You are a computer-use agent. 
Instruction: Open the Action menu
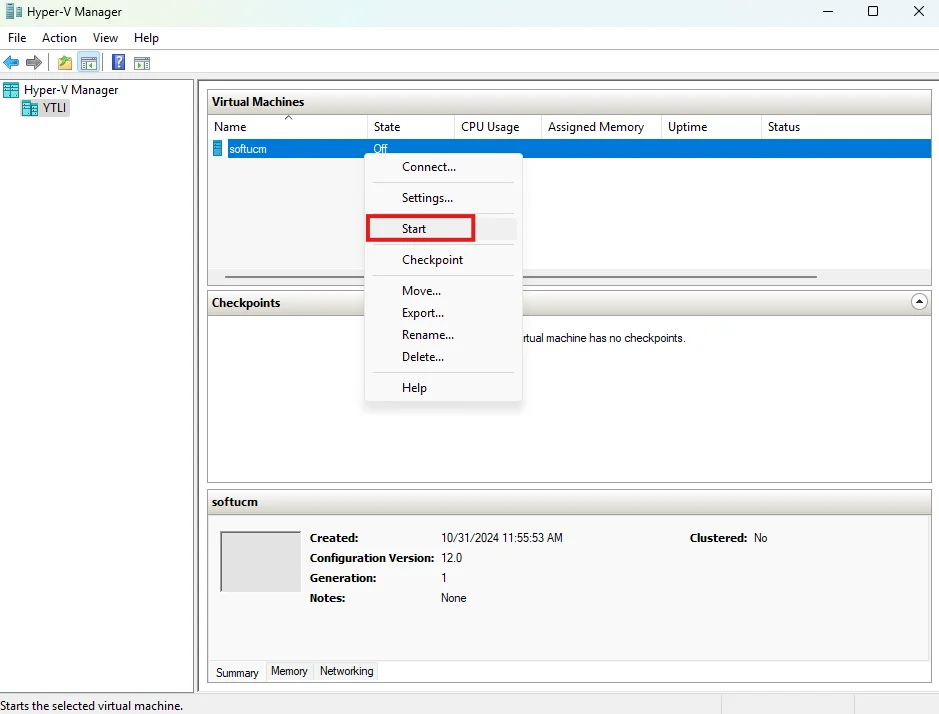(59, 38)
